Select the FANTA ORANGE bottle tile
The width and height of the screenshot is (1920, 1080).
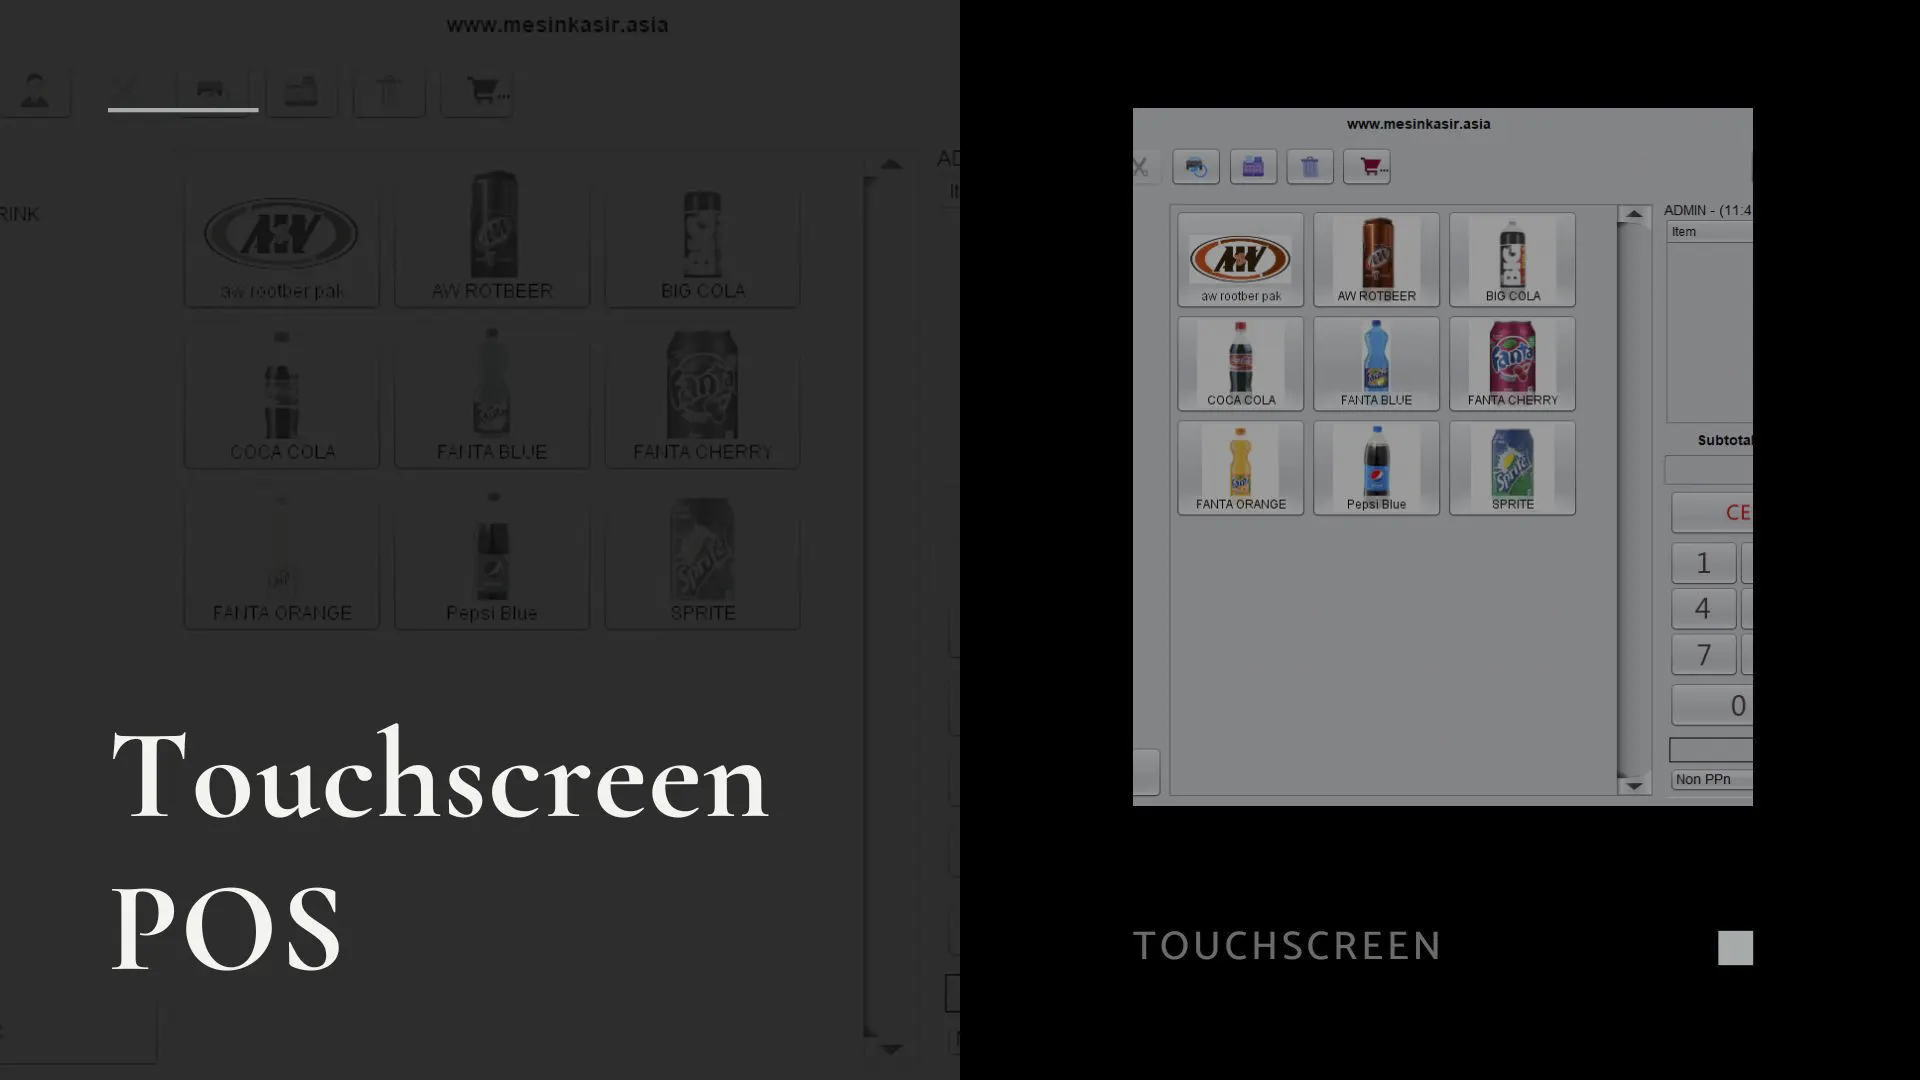(1240, 468)
